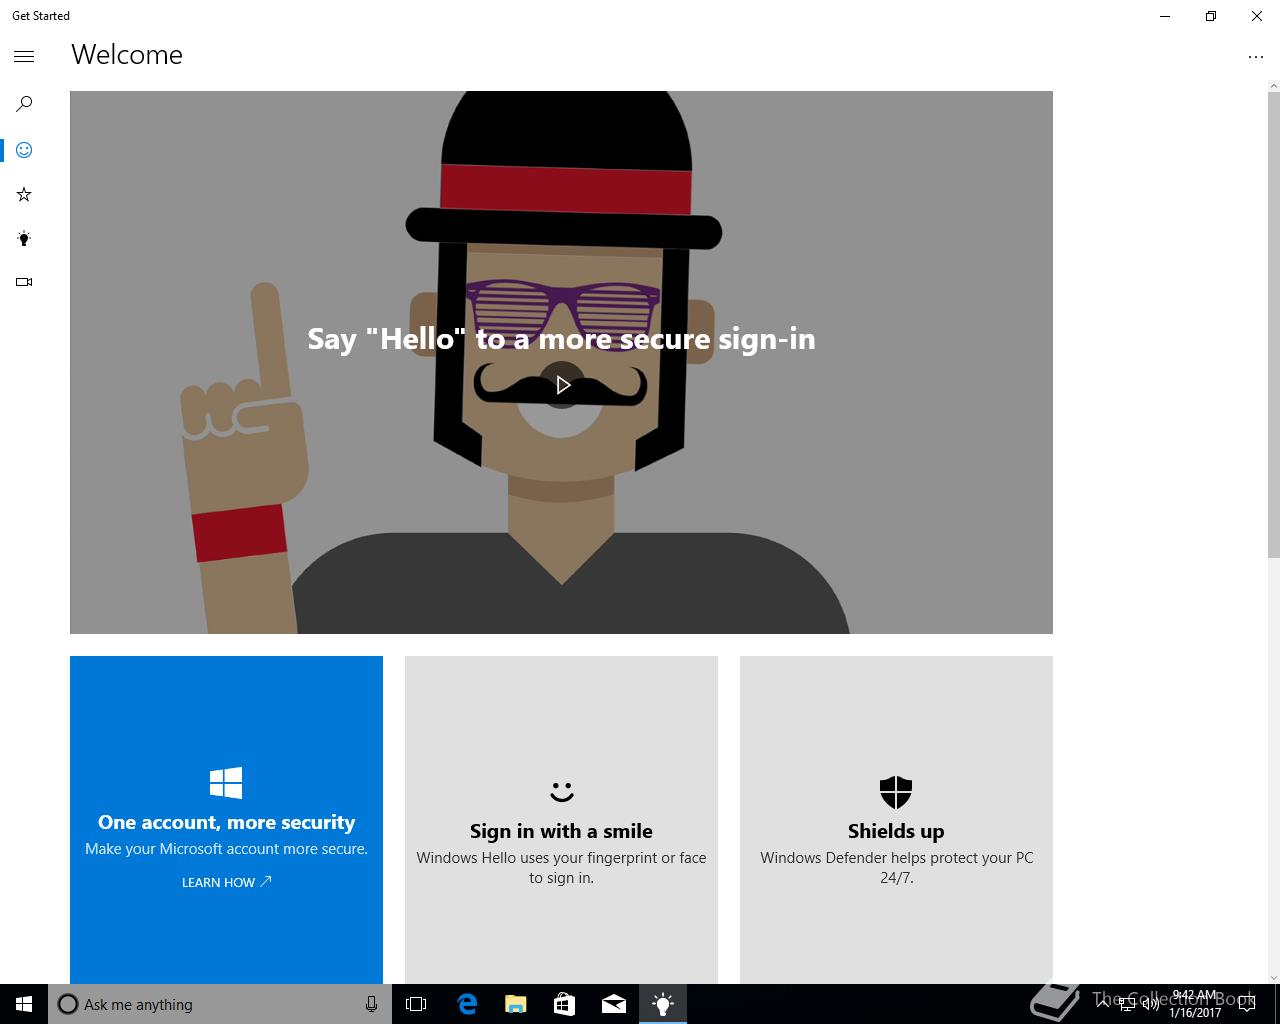The height and width of the screenshot is (1024, 1280).
Task: Click Windows Hello fingerprint description text
Action: click(561, 867)
